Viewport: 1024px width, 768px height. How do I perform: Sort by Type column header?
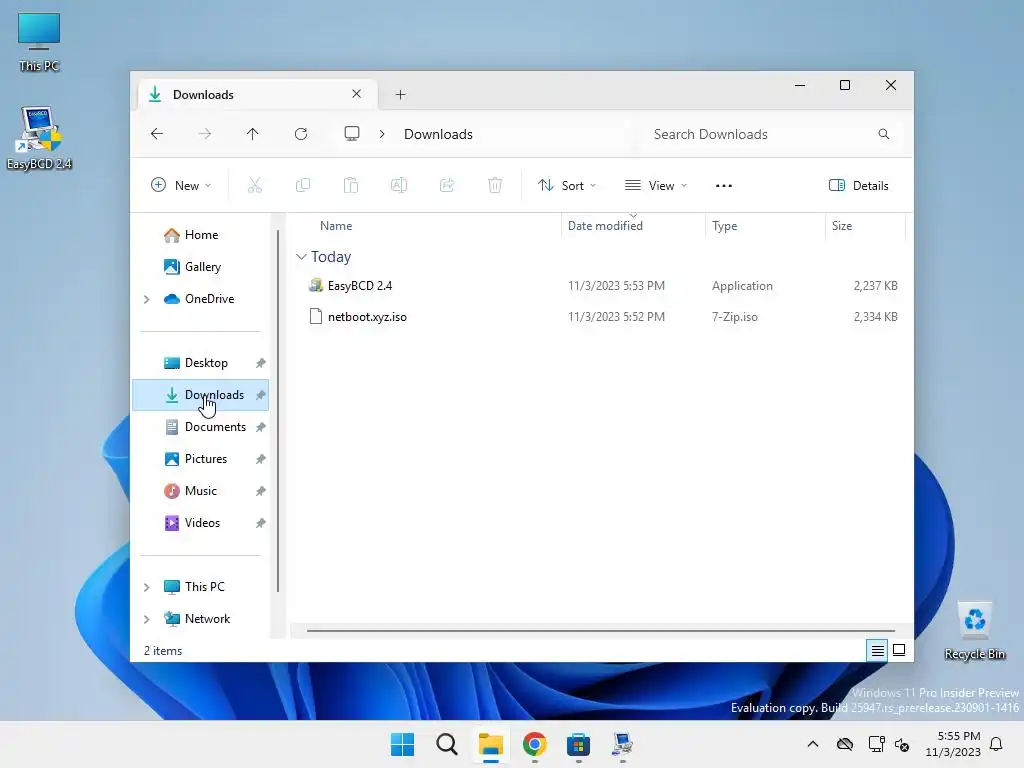pos(765,226)
